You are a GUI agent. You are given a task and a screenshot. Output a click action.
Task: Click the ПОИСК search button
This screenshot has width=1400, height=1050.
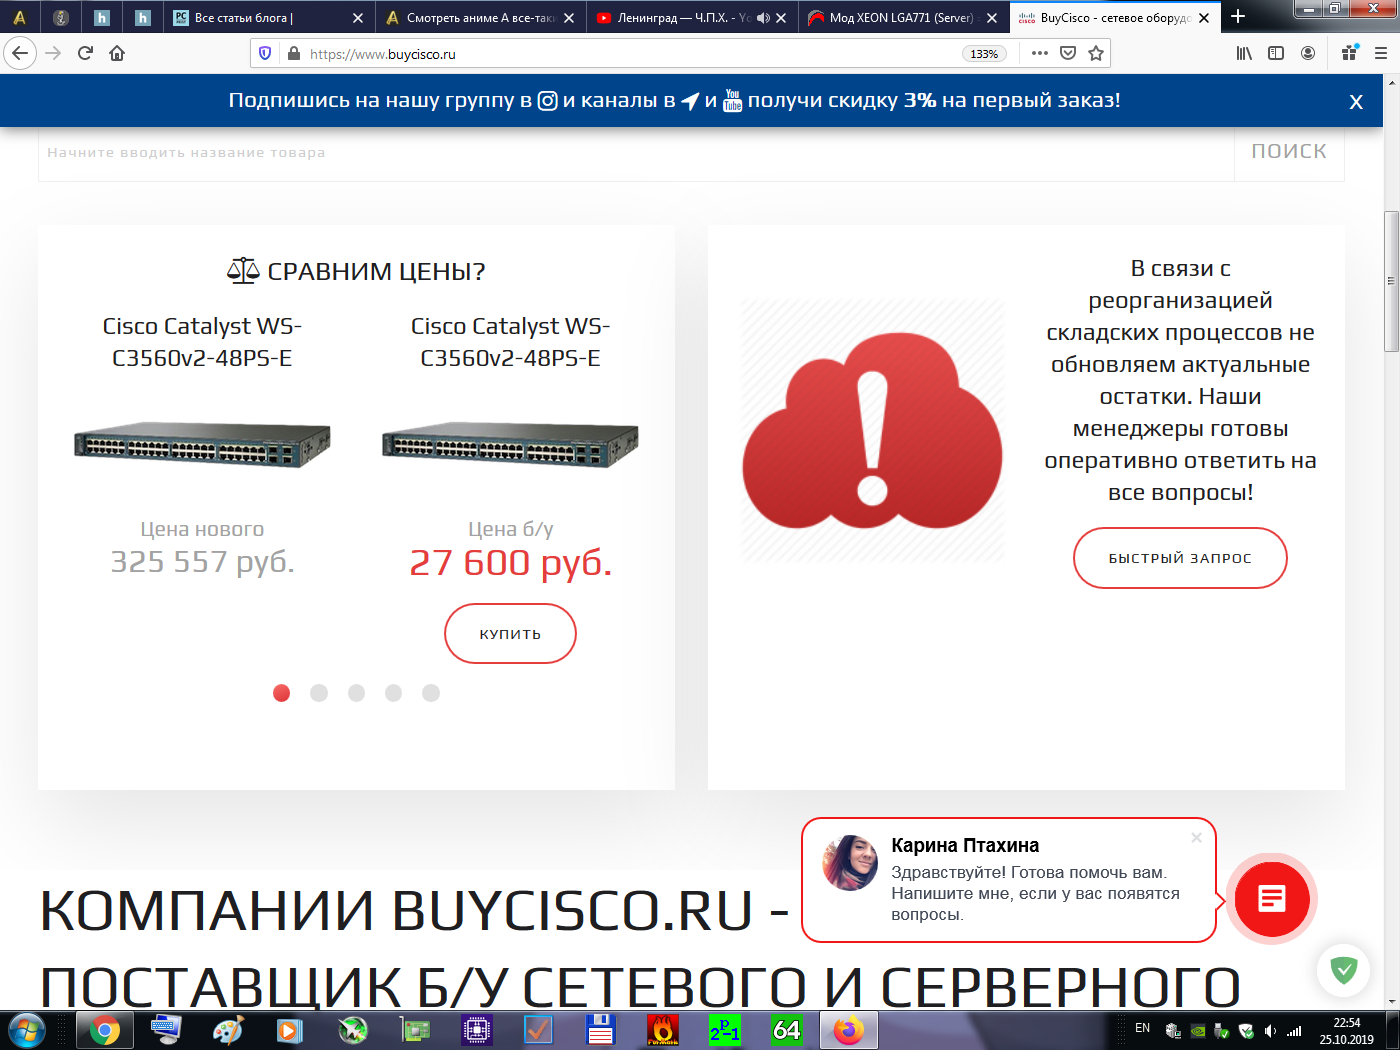coord(1289,152)
